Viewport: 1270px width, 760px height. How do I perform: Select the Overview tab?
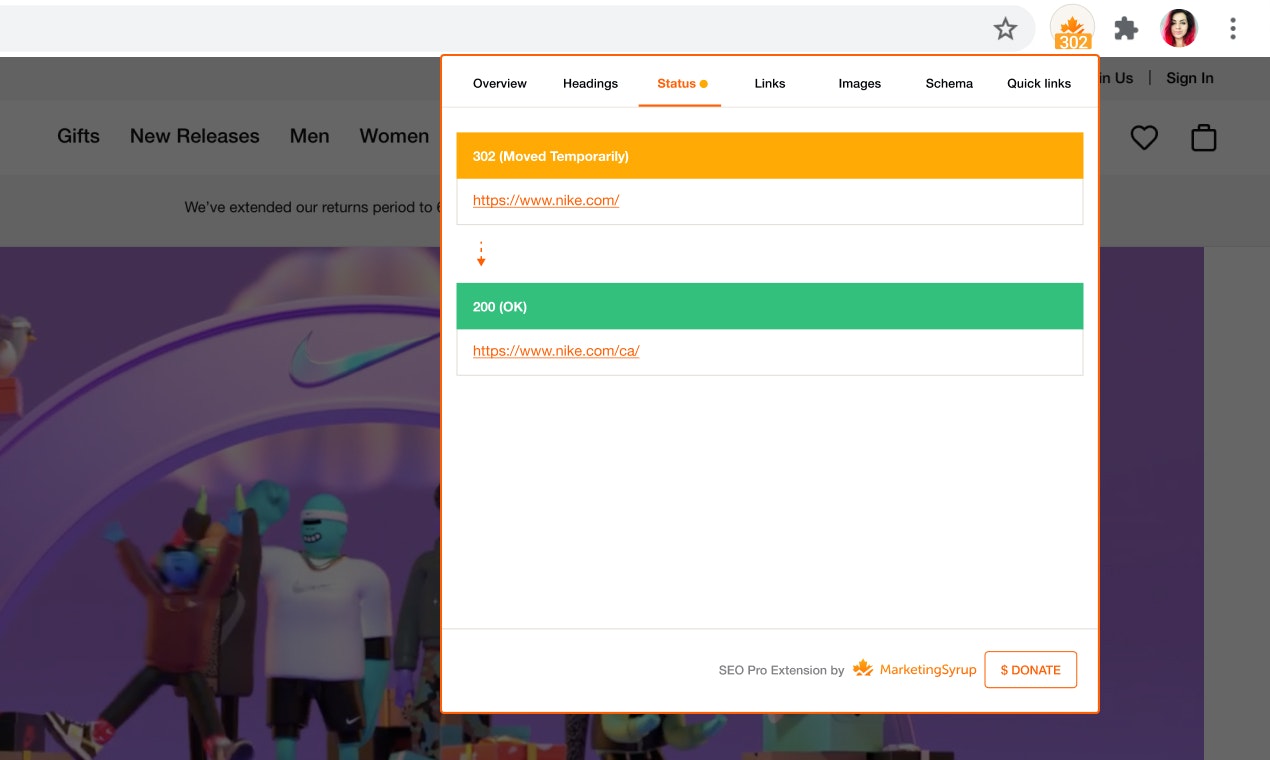tap(499, 84)
